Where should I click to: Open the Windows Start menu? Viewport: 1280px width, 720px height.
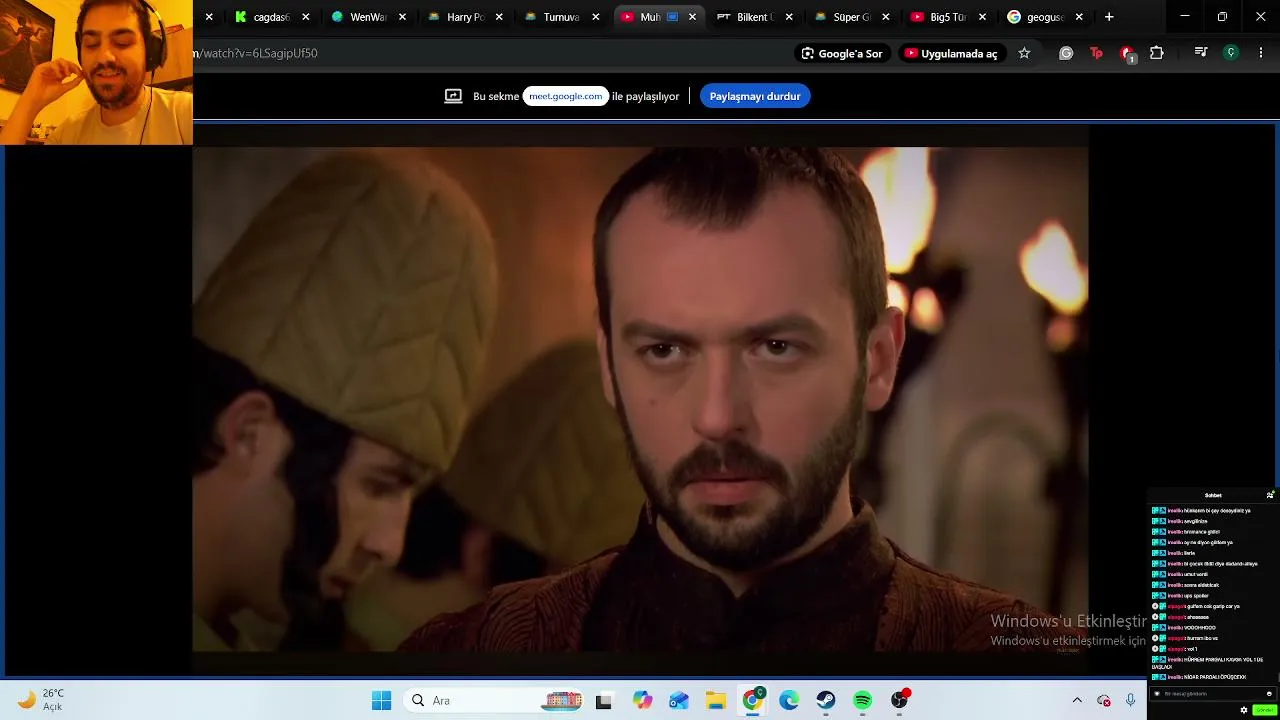[381, 700]
